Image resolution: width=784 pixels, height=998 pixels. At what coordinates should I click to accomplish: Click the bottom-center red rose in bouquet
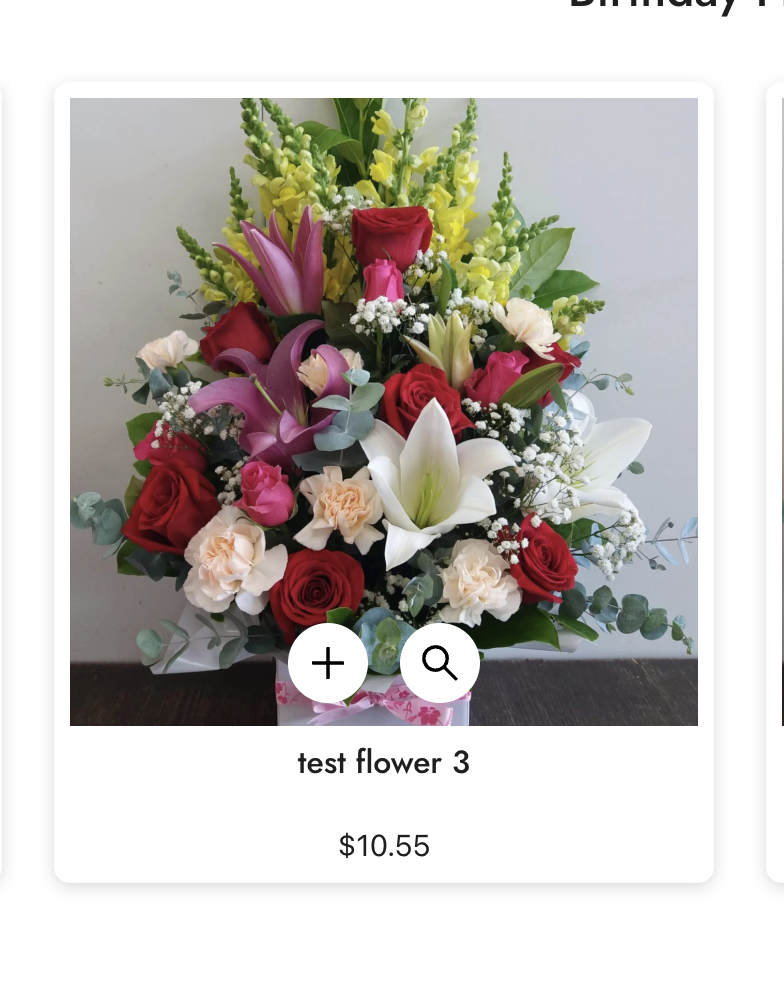coord(317,588)
